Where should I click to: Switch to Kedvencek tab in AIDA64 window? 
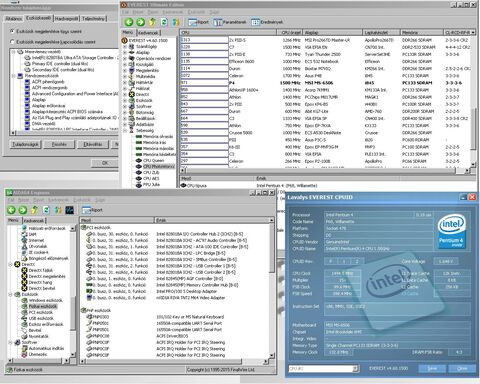point(34,221)
